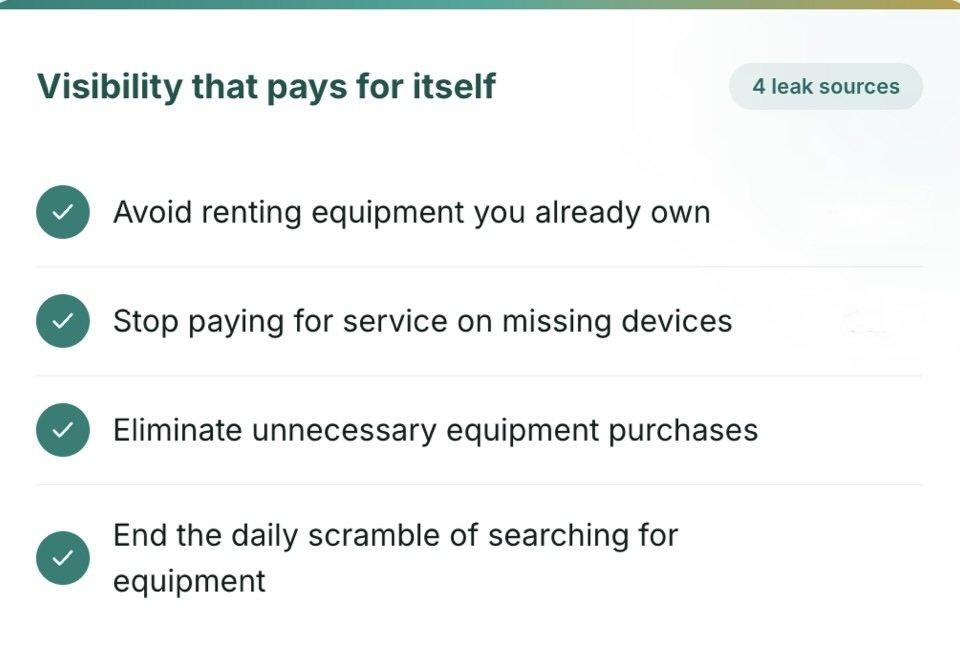This screenshot has width=960, height=649.
Task: Click "Stop paying for service on missing devices"
Action: pyautogui.click(x=422, y=321)
